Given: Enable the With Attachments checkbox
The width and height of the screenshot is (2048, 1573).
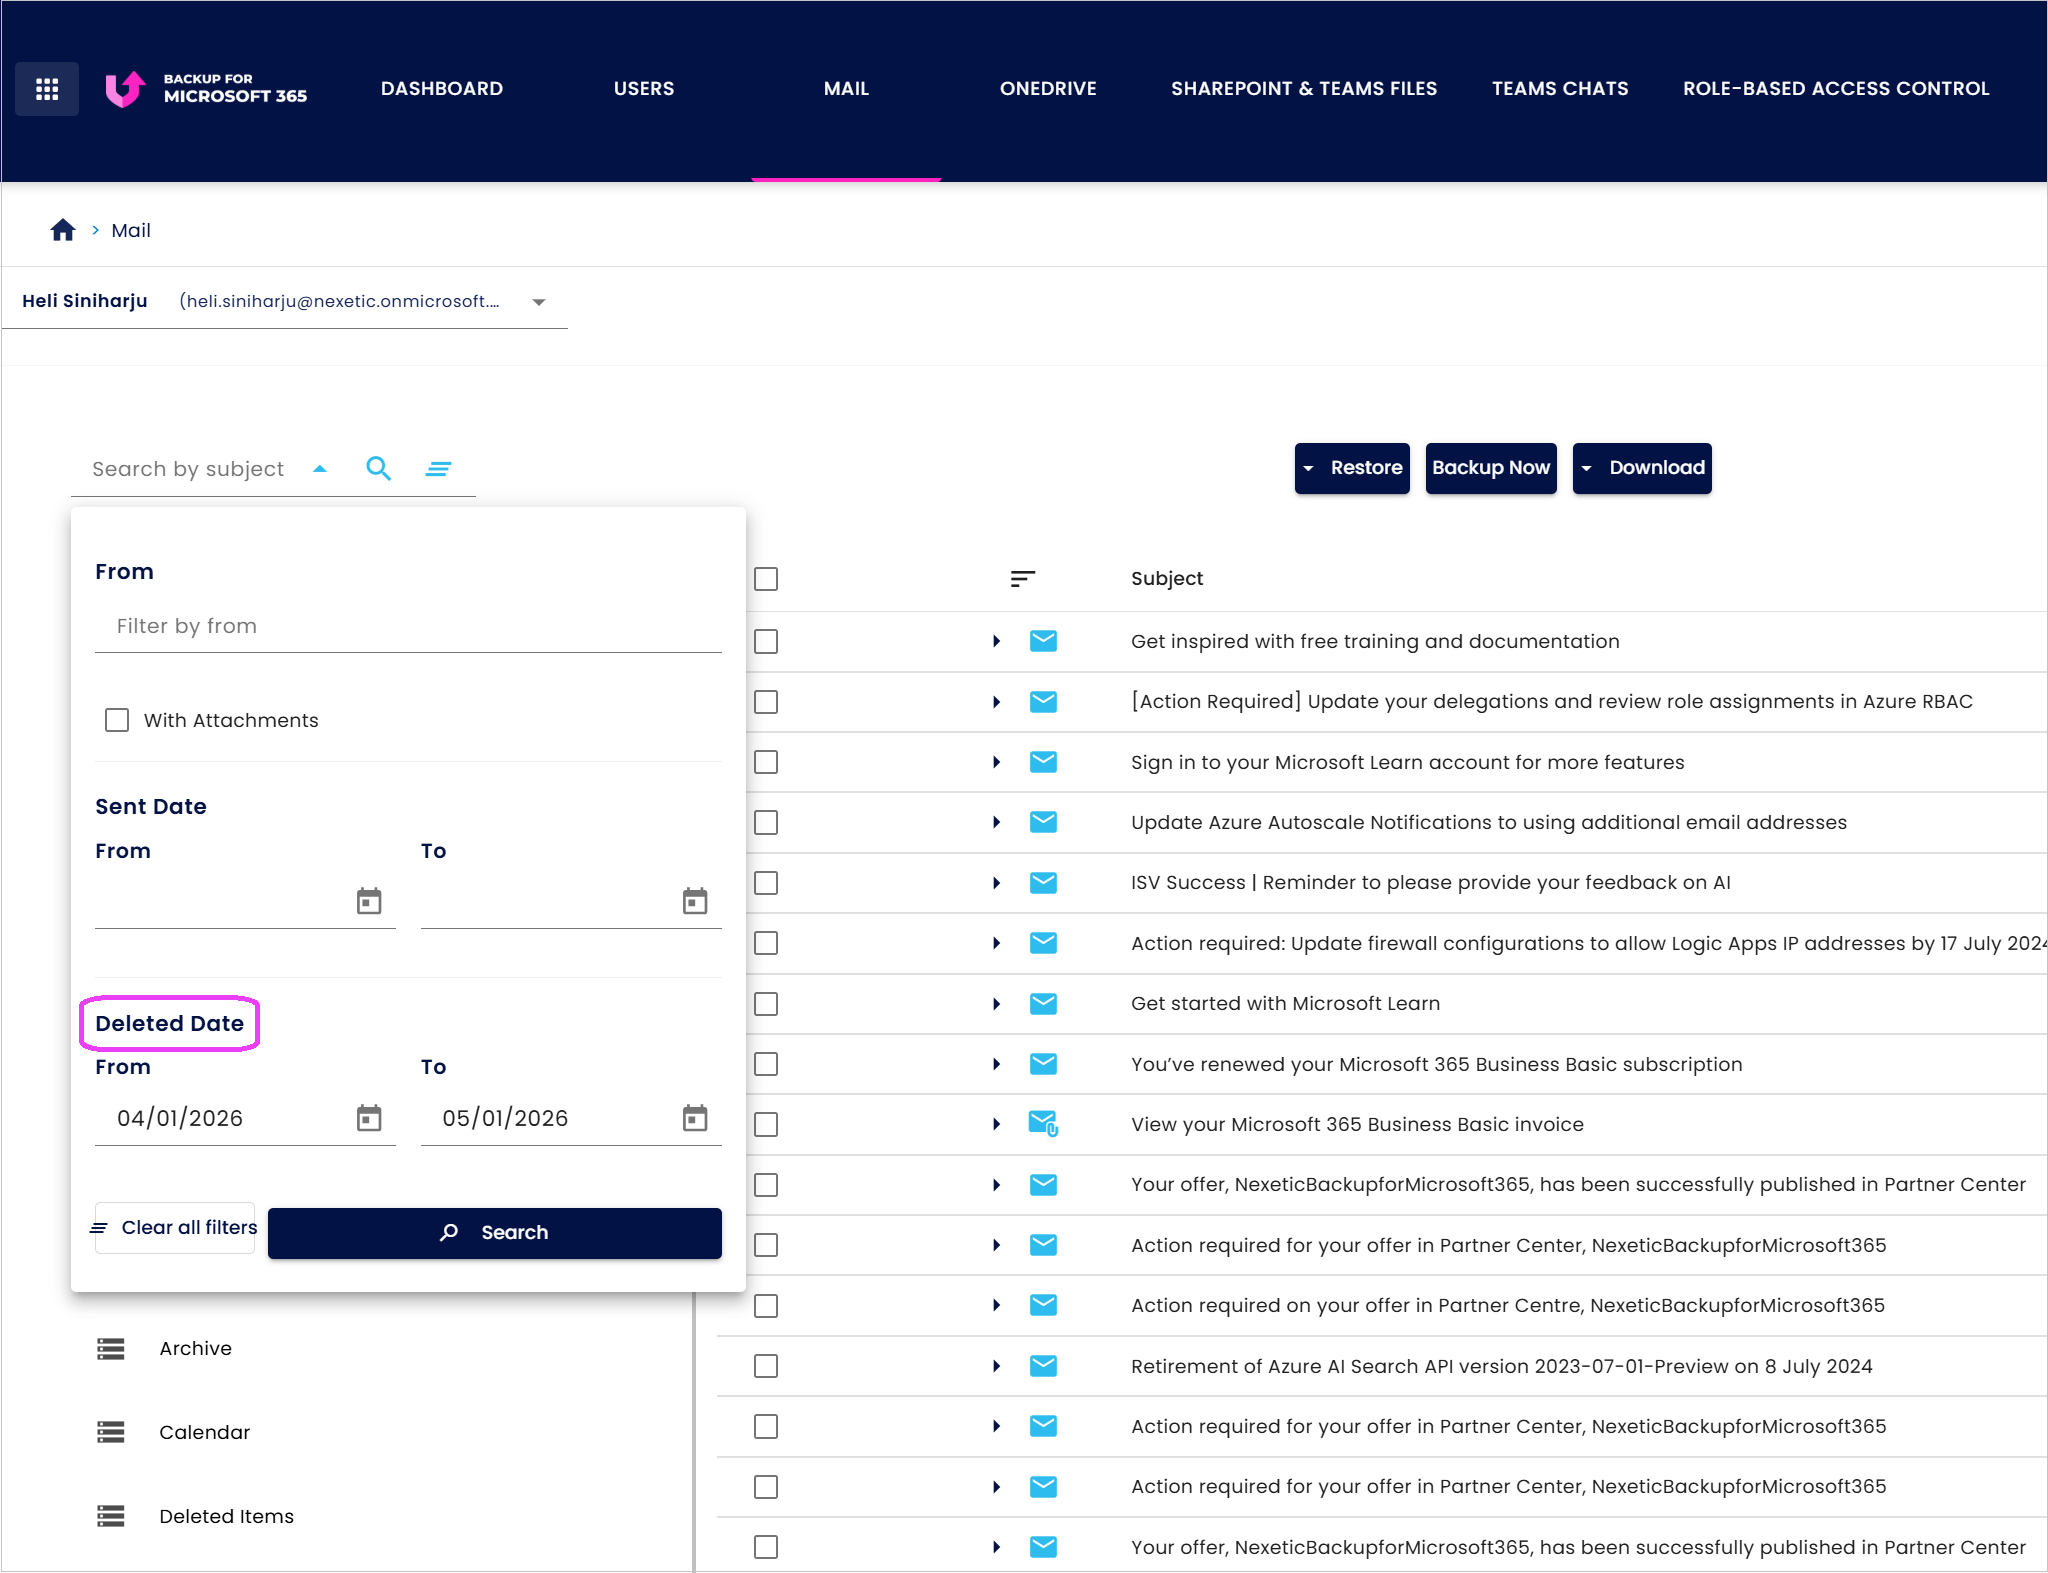Looking at the screenshot, I should pyautogui.click(x=117, y=720).
